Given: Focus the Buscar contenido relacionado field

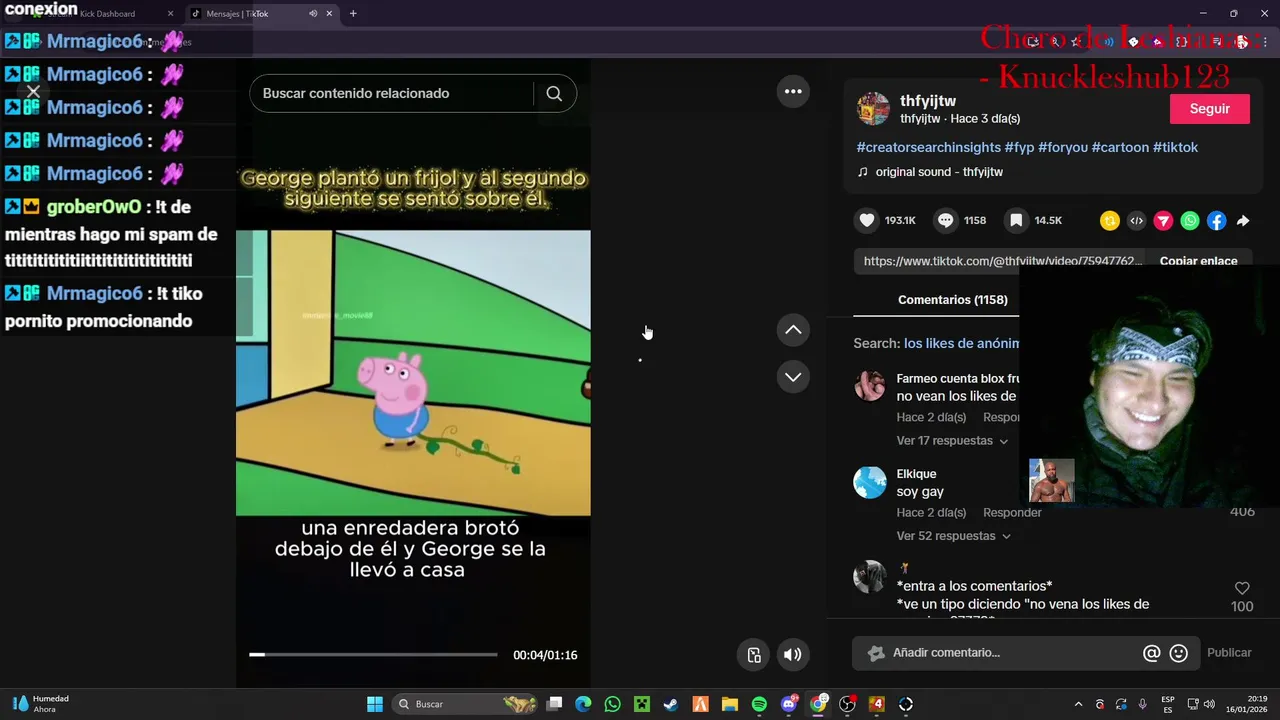Looking at the screenshot, I should [391, 93].
